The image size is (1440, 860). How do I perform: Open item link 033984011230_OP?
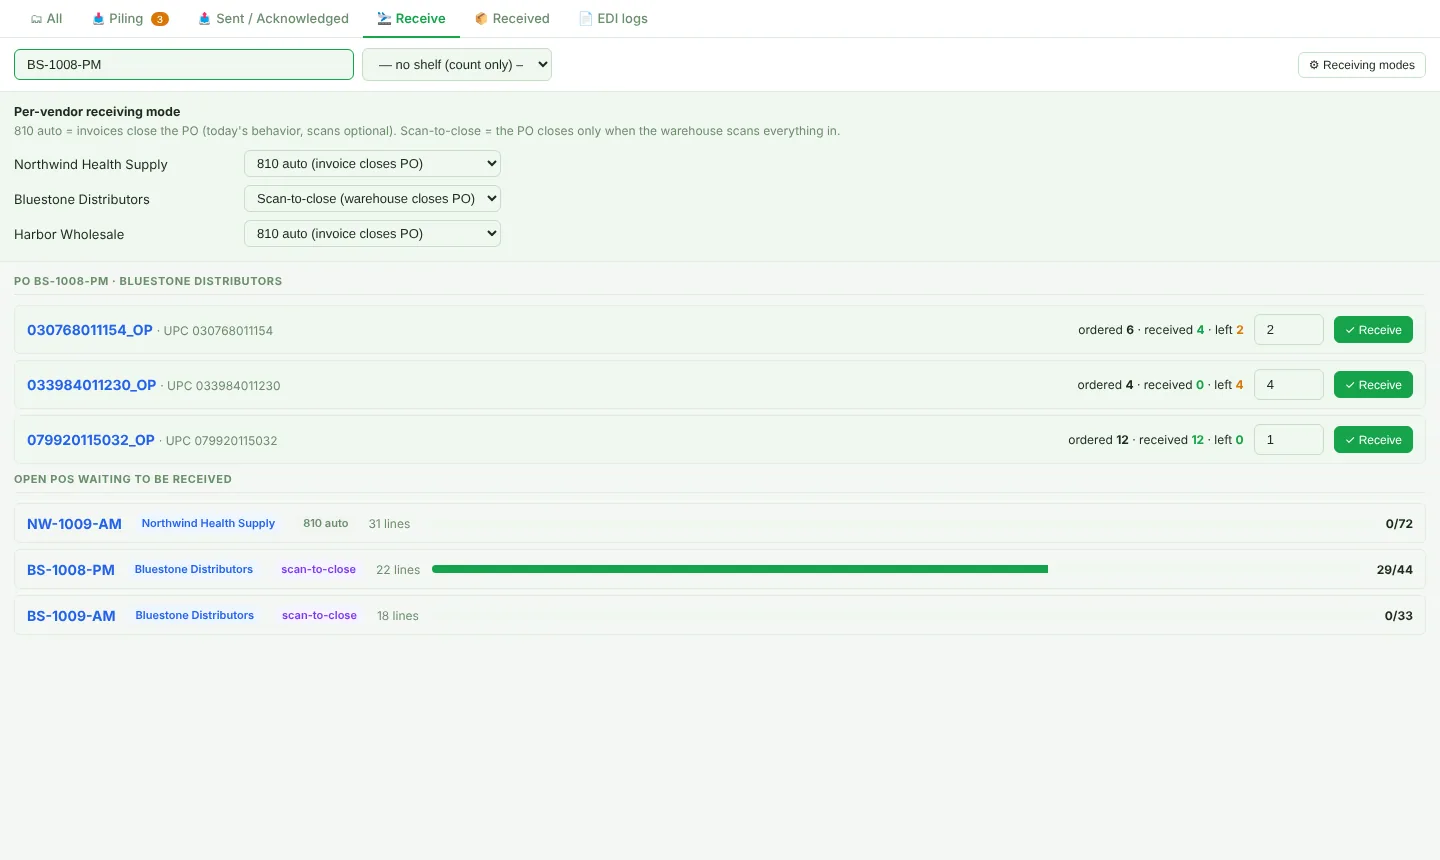coord(92,385)
